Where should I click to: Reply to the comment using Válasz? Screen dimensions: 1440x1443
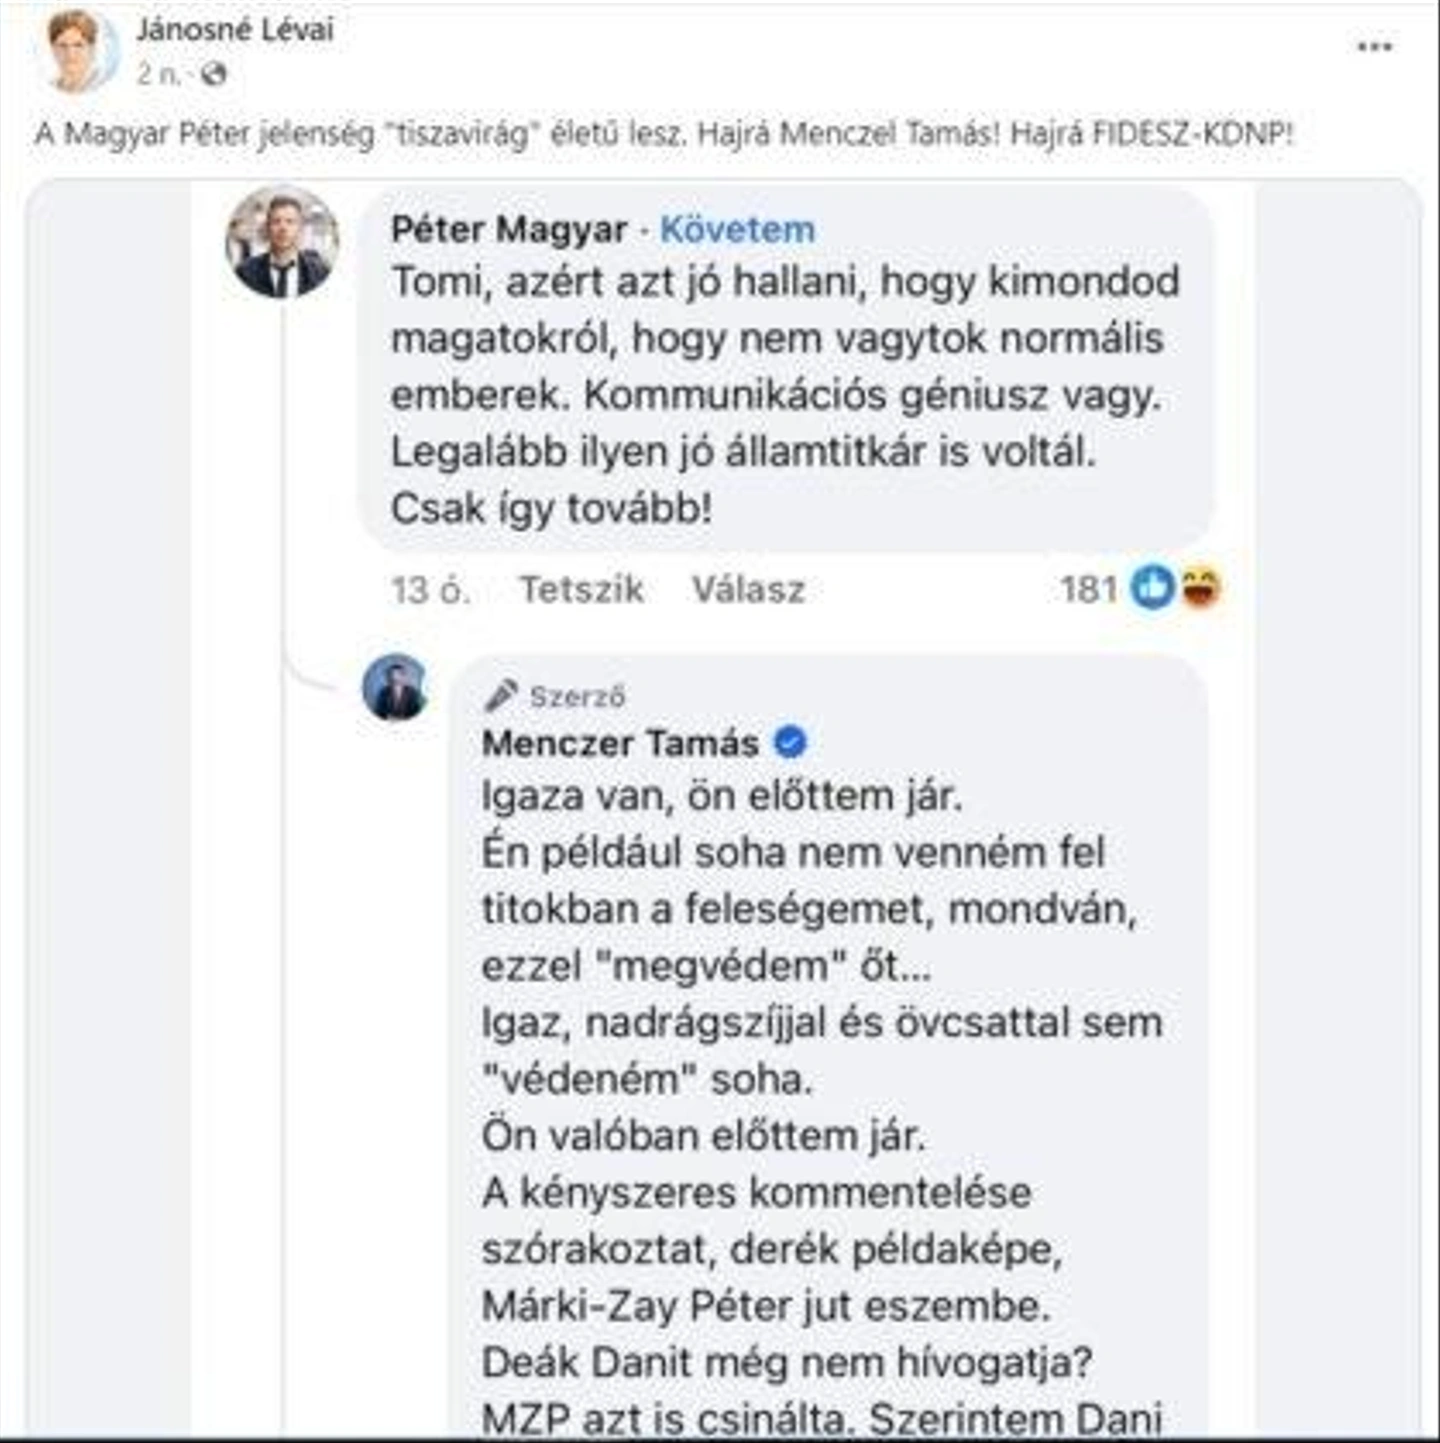[749, 589]
